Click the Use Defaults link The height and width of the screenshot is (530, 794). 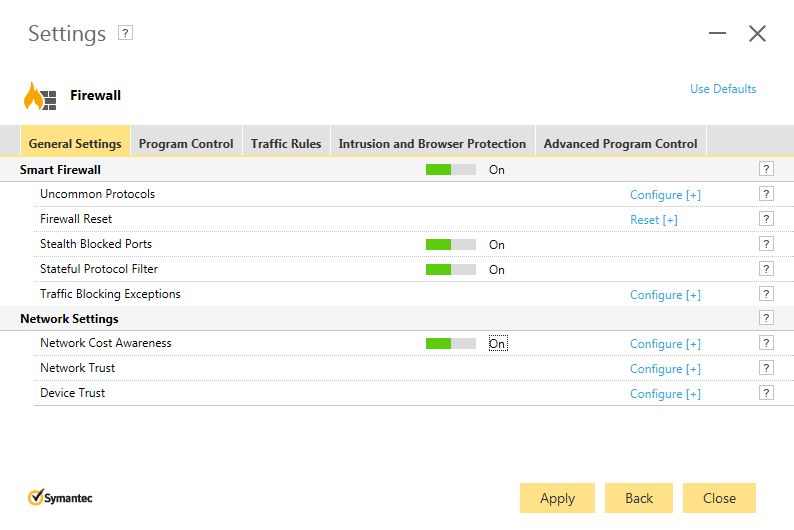coord(723,89)
